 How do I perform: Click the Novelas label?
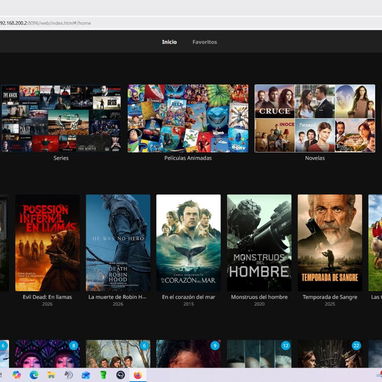click(x=315, y=158)
